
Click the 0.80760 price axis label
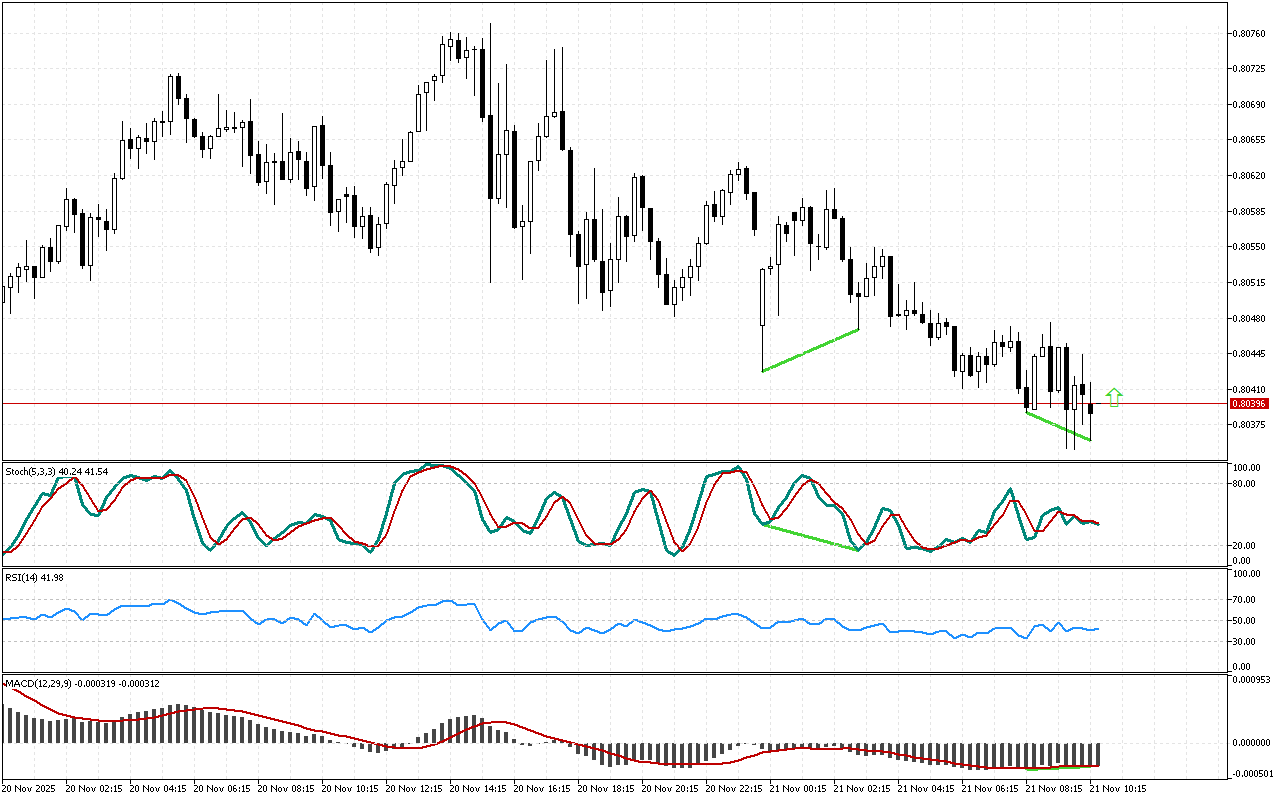point(1250,33)
